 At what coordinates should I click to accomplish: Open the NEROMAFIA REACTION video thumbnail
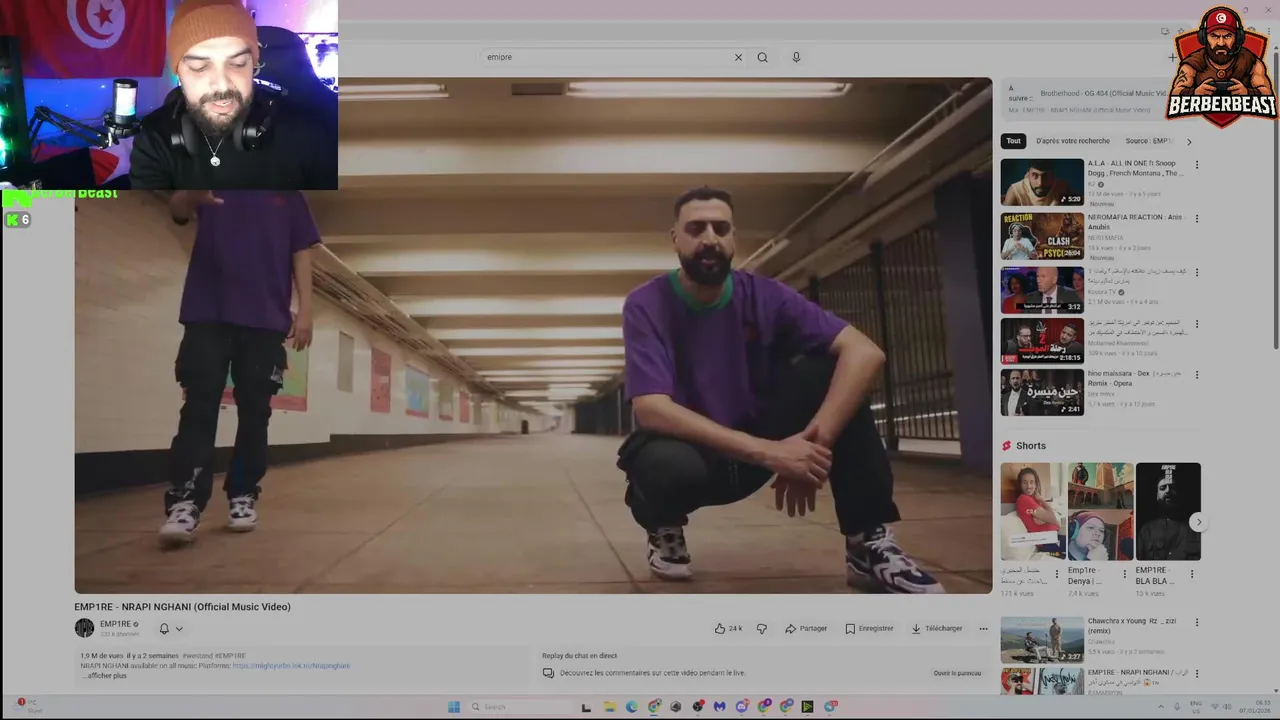click(x=1042, y=236)
